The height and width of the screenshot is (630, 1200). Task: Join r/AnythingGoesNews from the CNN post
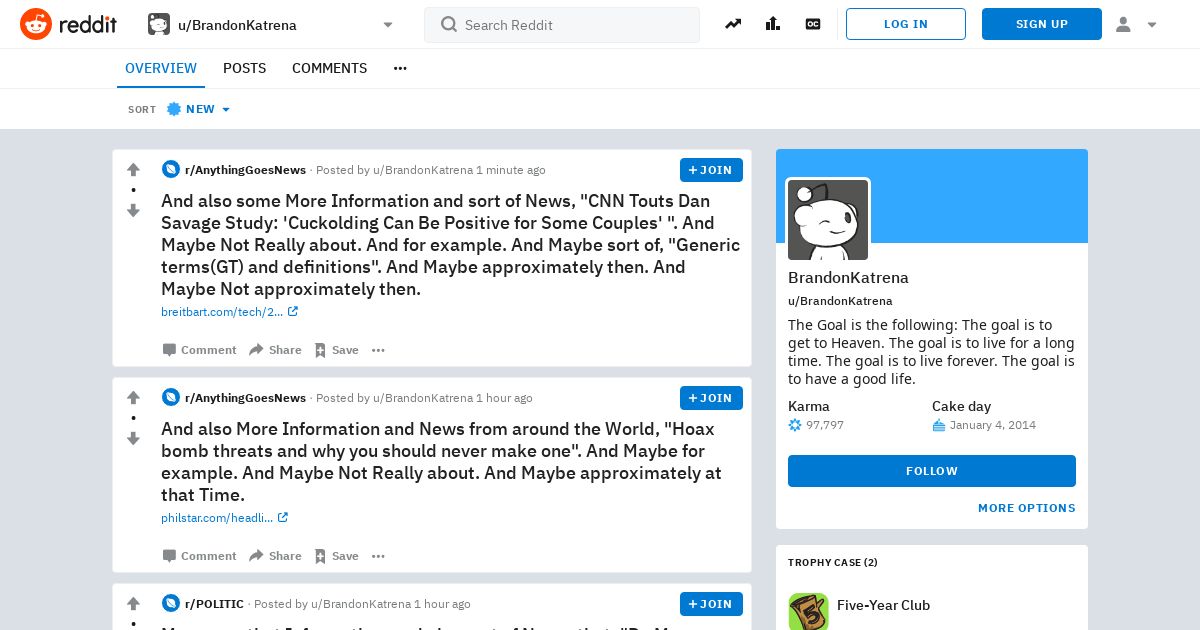point(711,170)
